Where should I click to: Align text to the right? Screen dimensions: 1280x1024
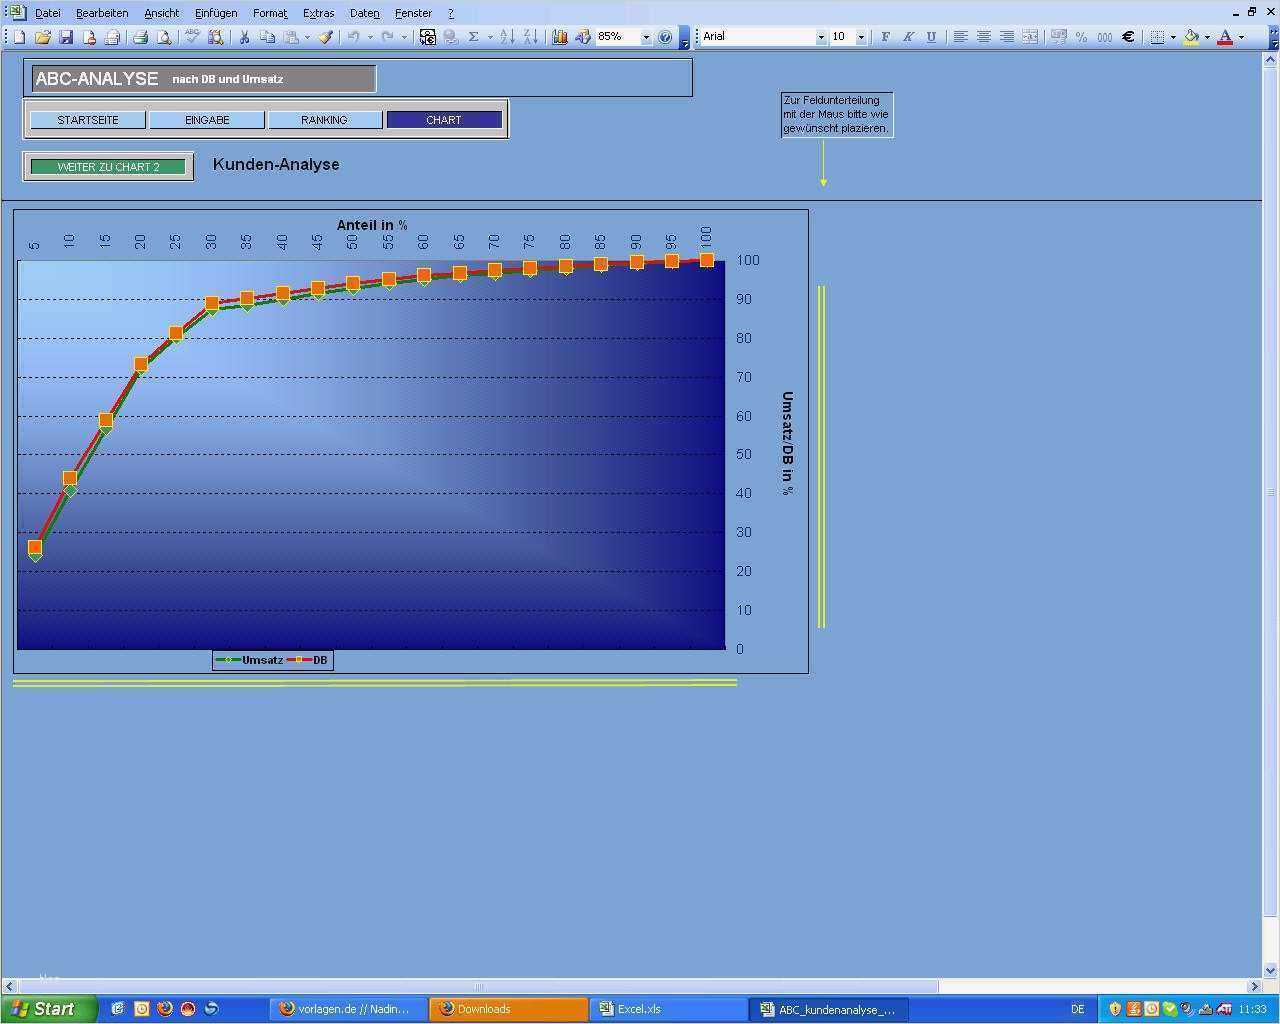point(1006,37)
